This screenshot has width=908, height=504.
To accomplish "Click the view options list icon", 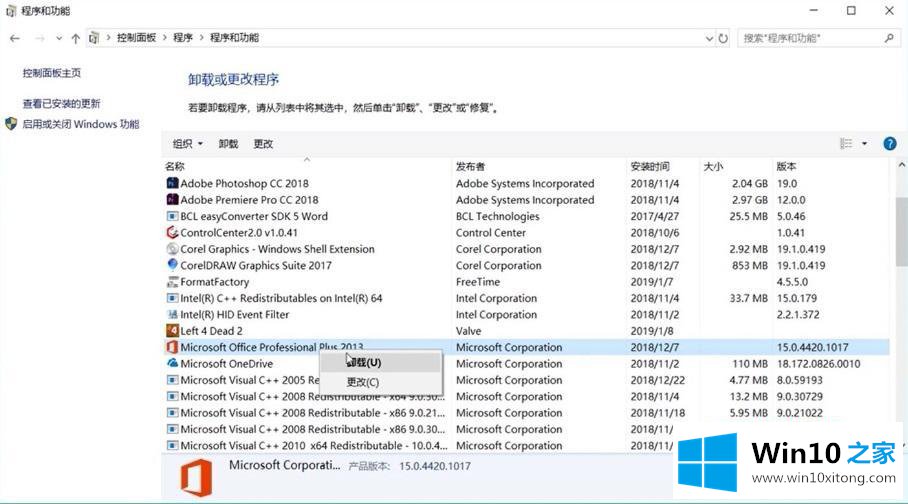I will click(846, 144).
